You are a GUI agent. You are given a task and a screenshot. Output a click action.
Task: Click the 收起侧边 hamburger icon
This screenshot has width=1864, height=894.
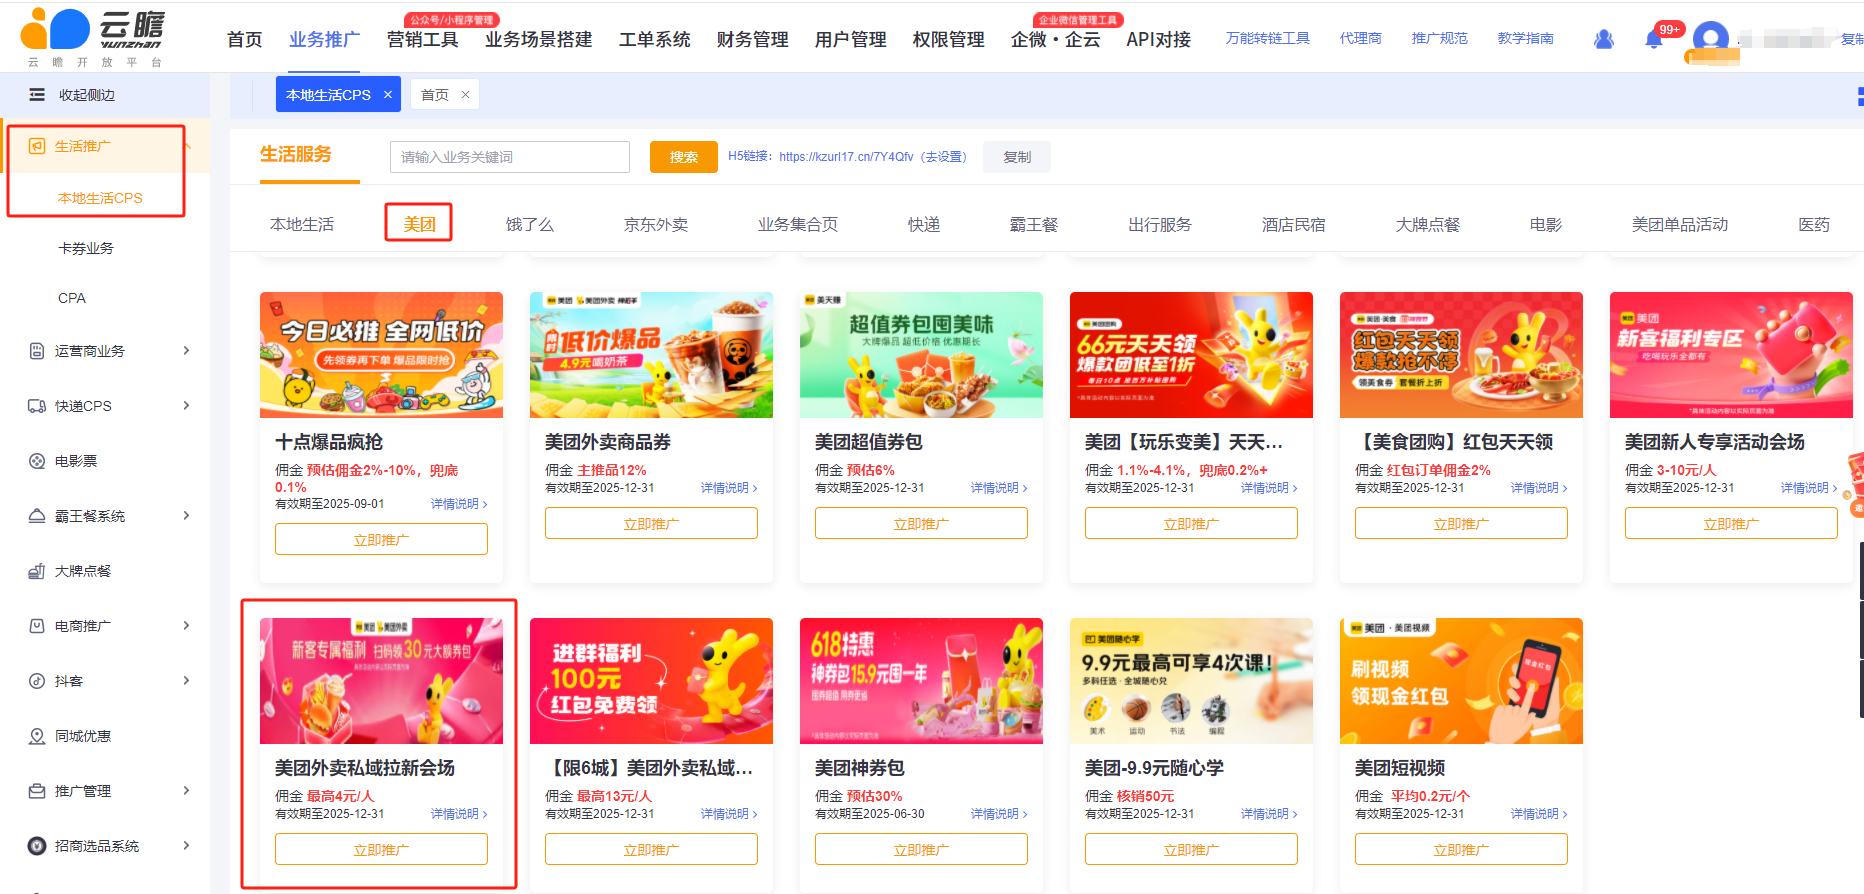37,95
